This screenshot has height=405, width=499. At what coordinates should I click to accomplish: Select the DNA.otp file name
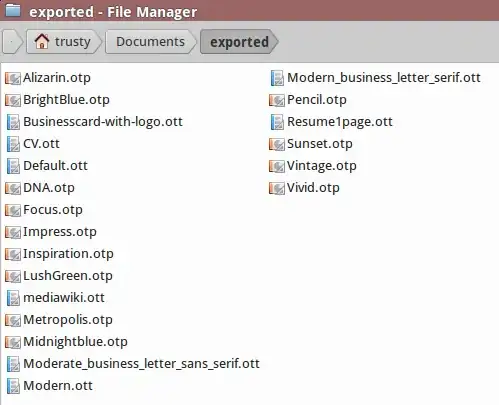tap(49, 188)
